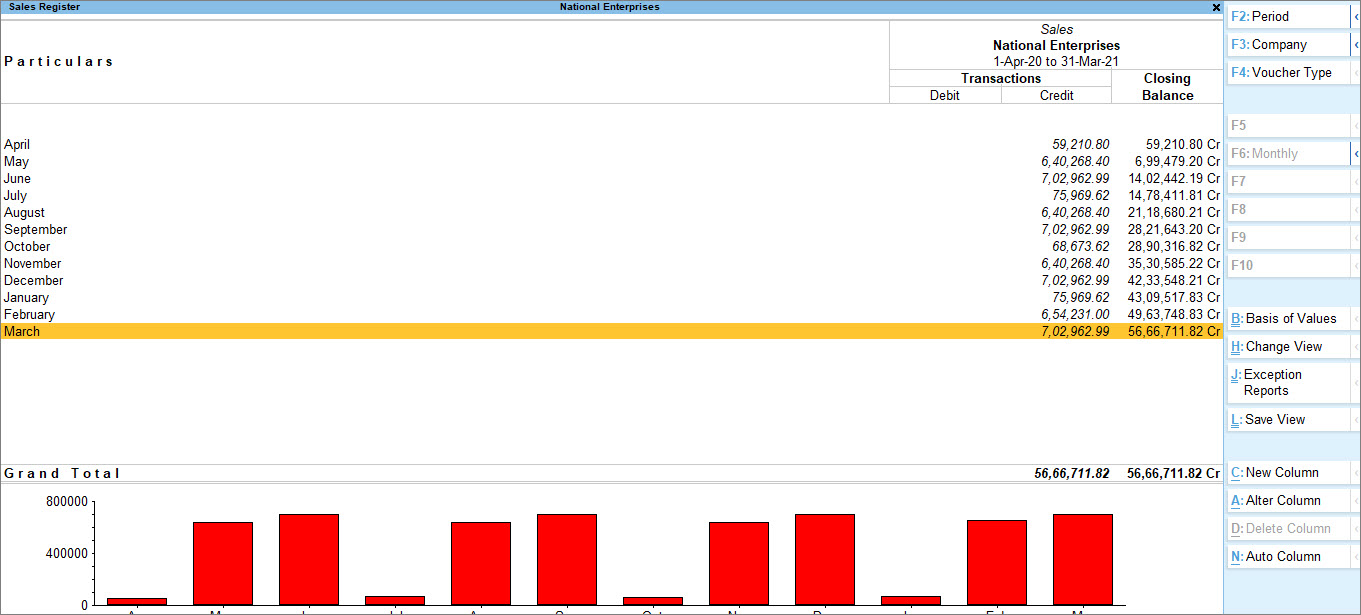Screen dimensions: 1361x615
Task: Click the Delete Column button
Action: coord(1288,529)
